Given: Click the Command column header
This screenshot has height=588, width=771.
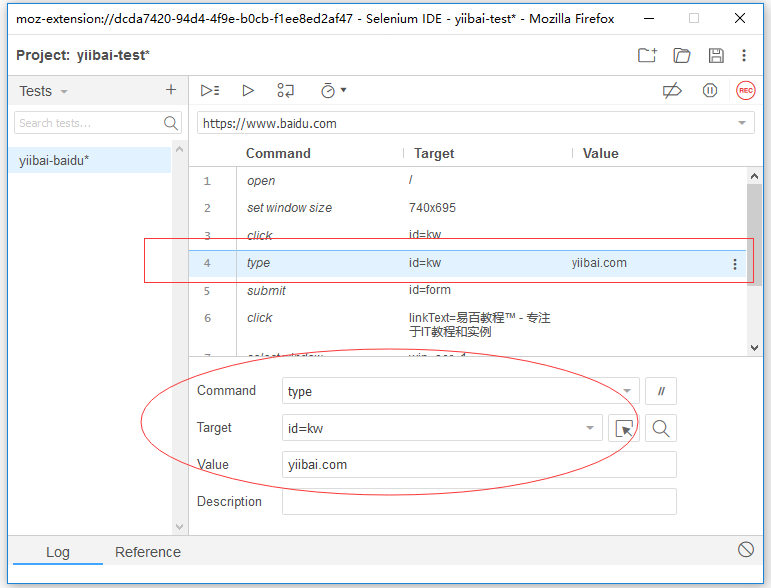Looking at the screenshot, I should click(x=278, y=153).
